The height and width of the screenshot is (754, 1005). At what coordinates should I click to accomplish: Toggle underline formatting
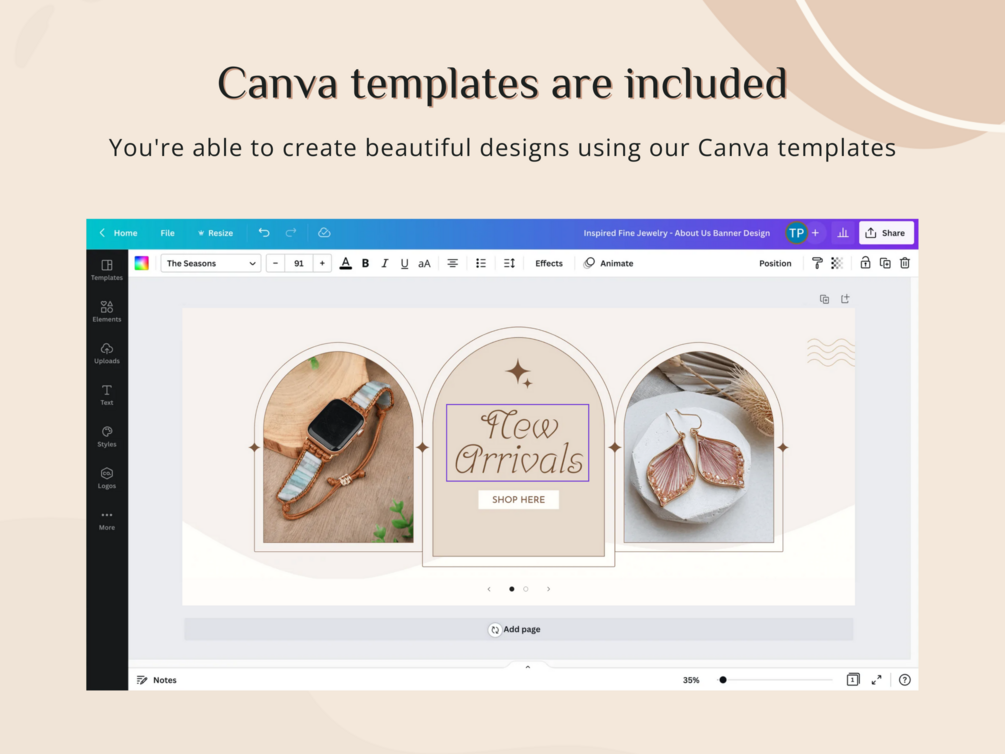404,263
